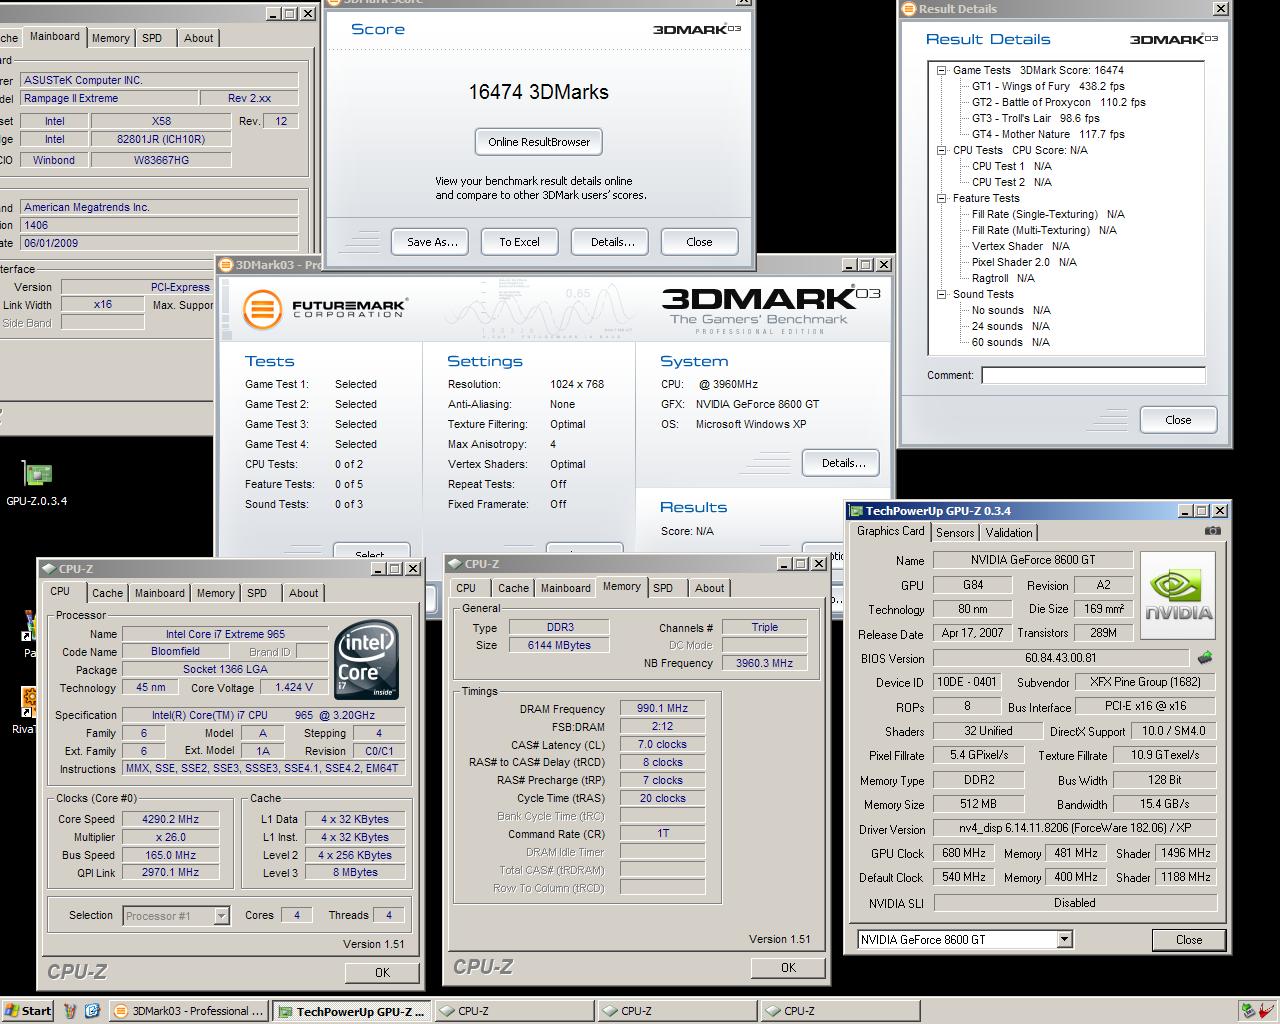This screenshot has height=1024, width=1280.
Task: Click Close button in the Score window
Action: click(699, 242)
